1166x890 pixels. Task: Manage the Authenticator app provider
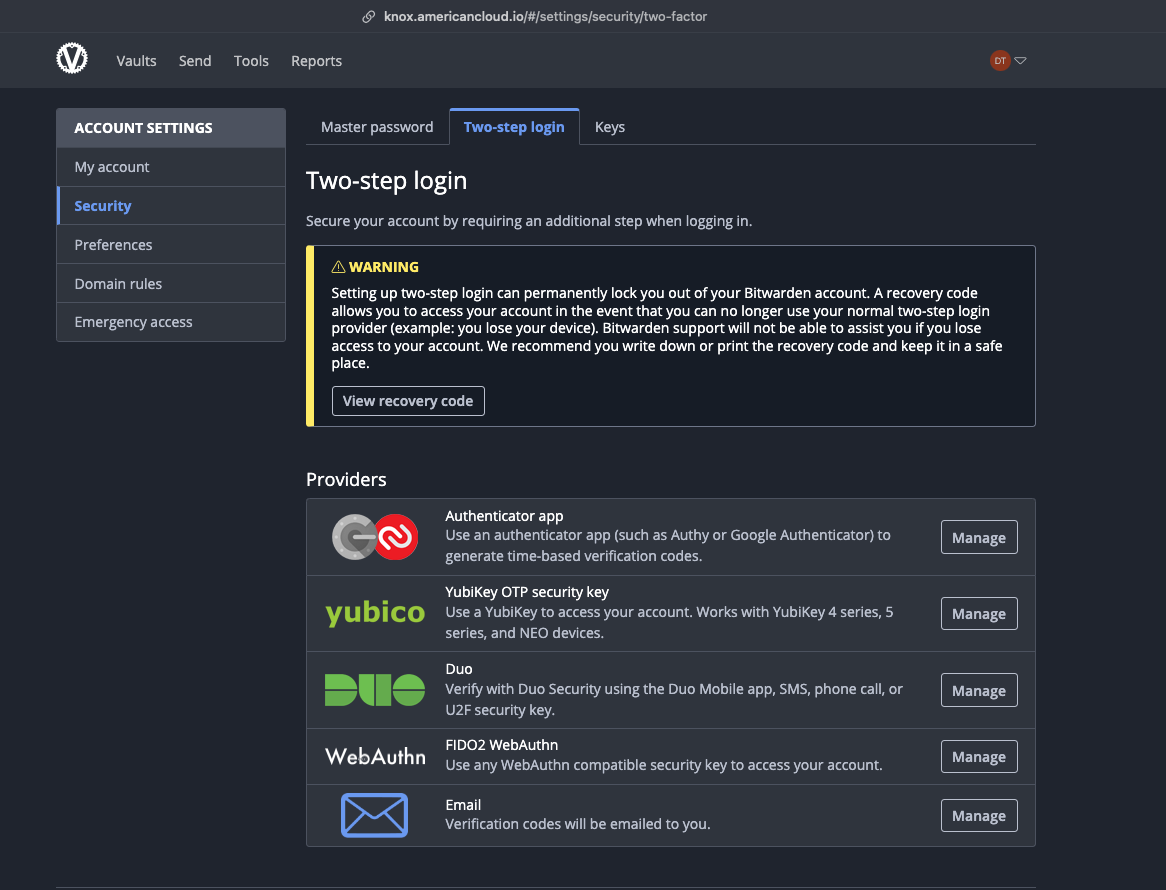pos(978,537)
